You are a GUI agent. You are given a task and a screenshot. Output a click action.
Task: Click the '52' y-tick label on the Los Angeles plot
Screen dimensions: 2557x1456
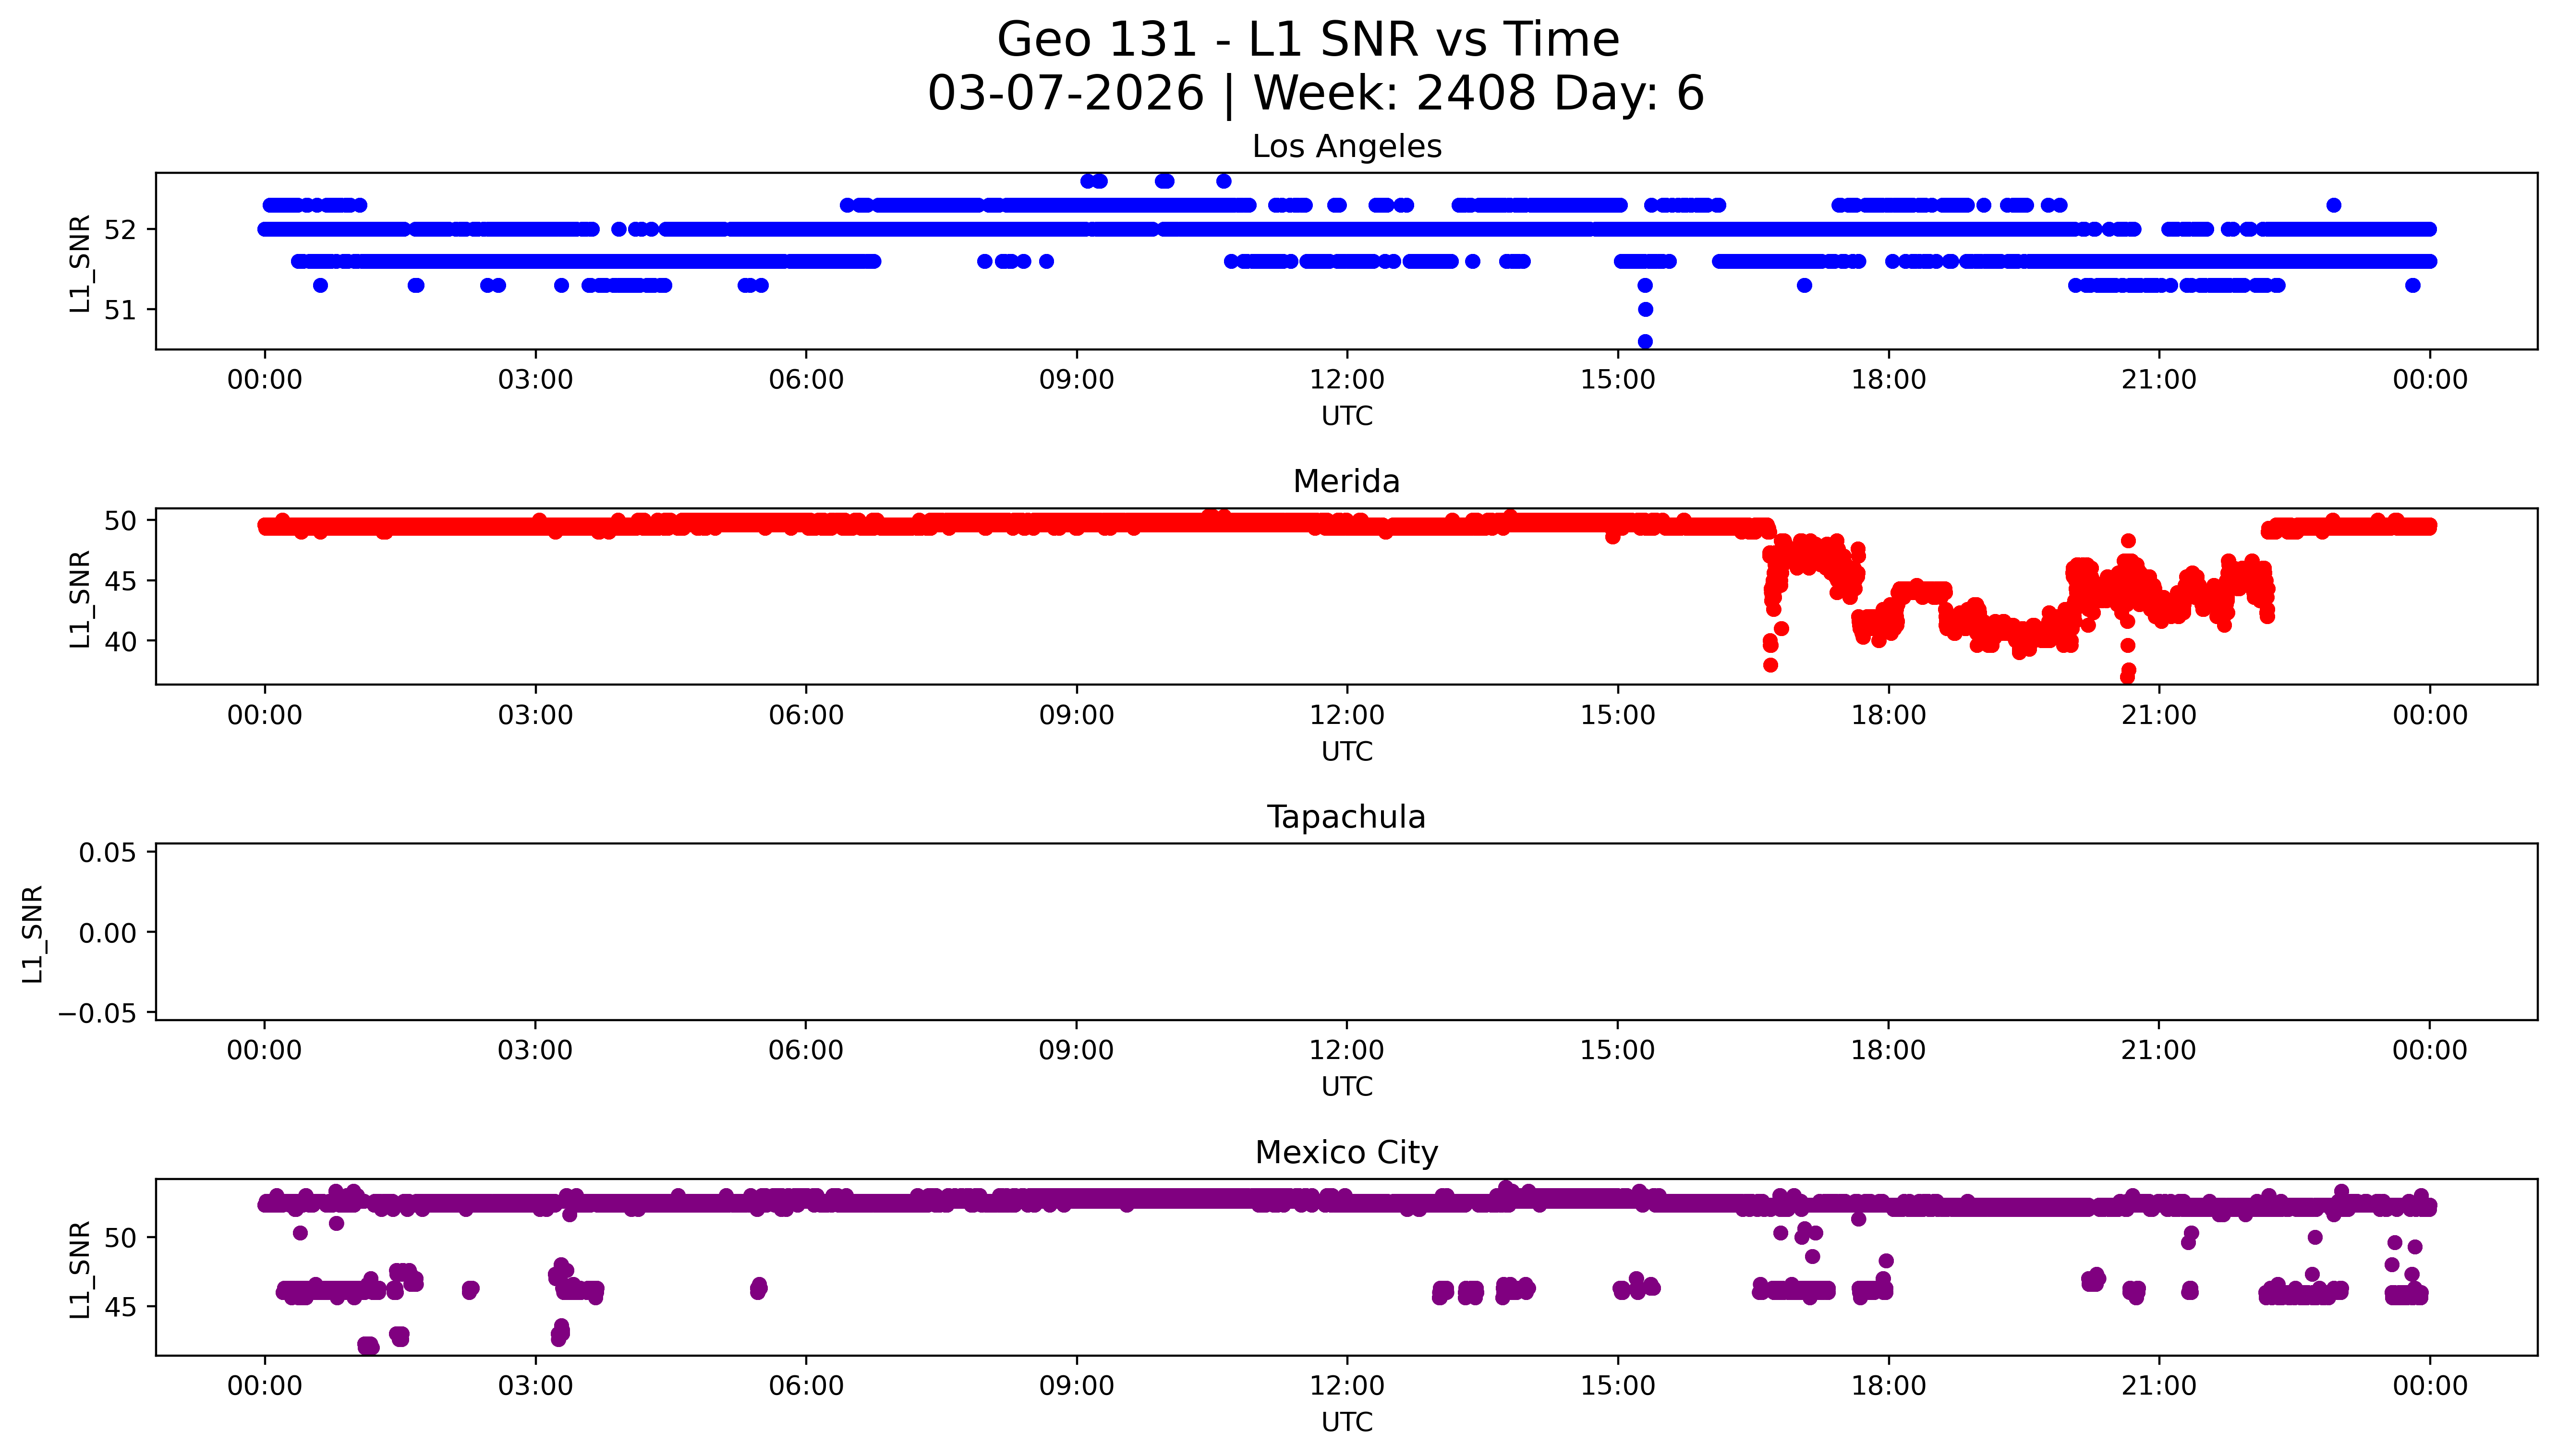(119, 230)
